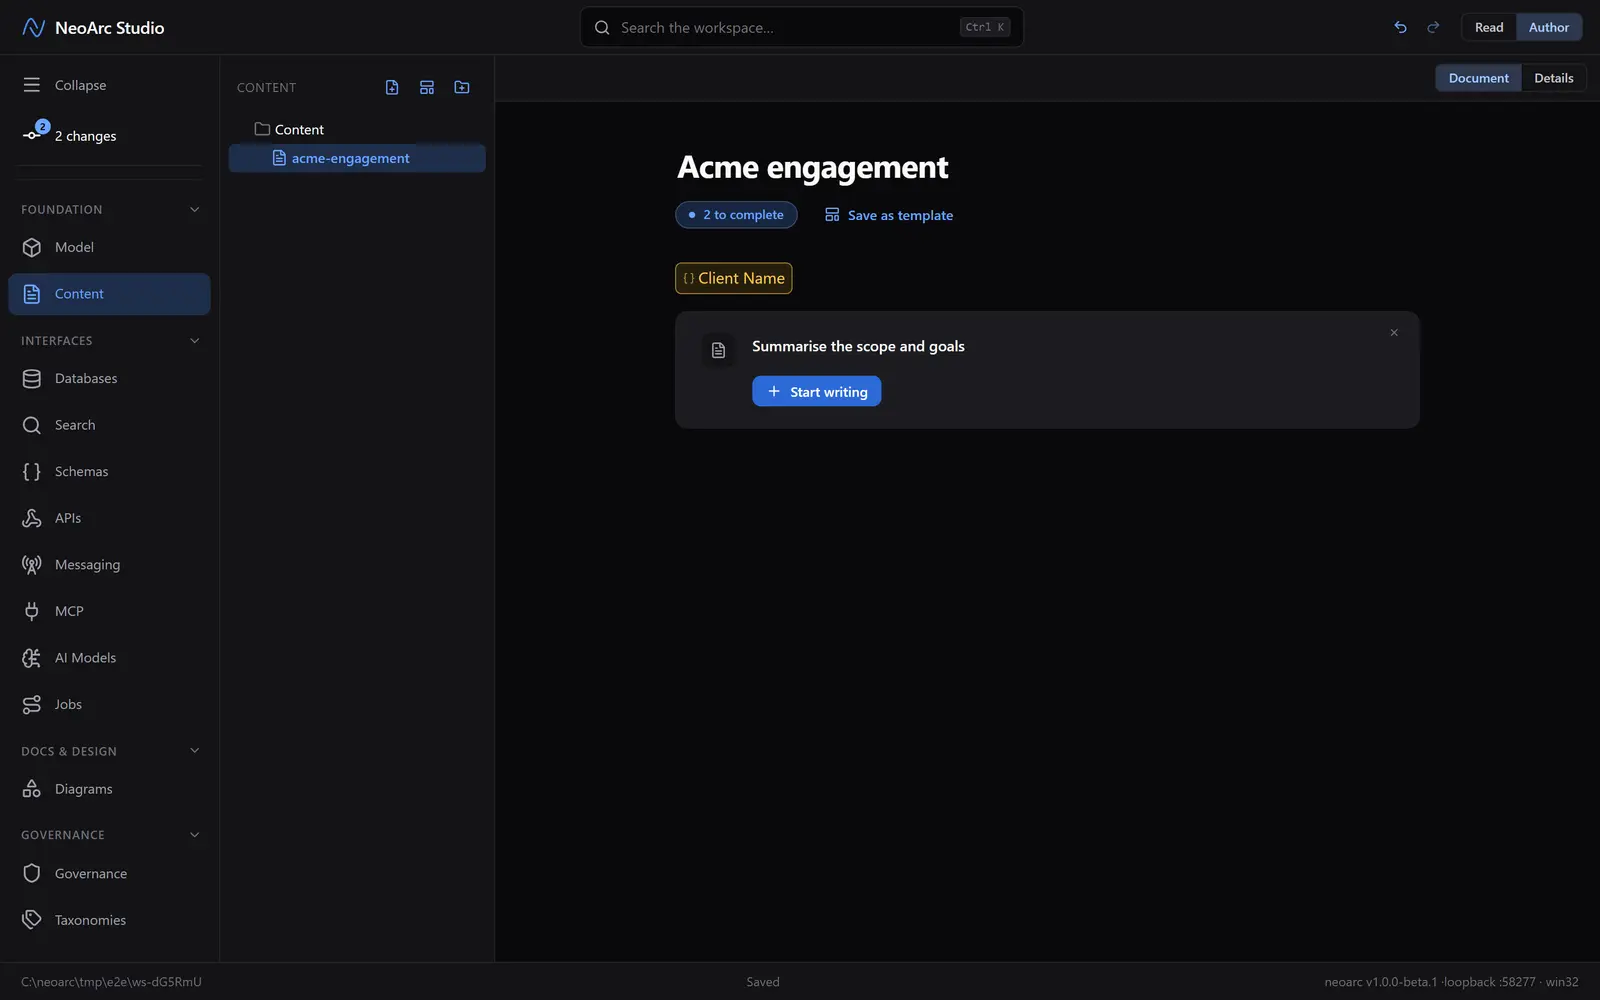Open the Document tab
1600x1000 pixels.
[1478, 78]
